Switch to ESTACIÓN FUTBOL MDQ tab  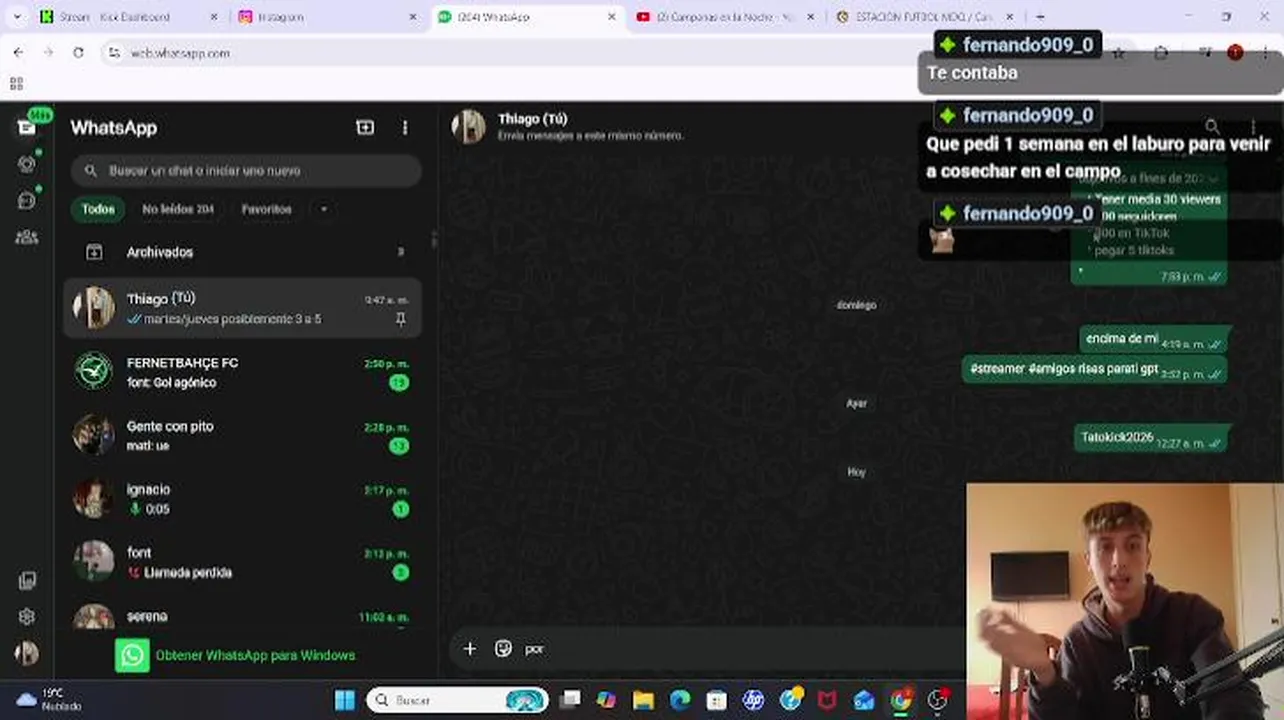(925, 17)
